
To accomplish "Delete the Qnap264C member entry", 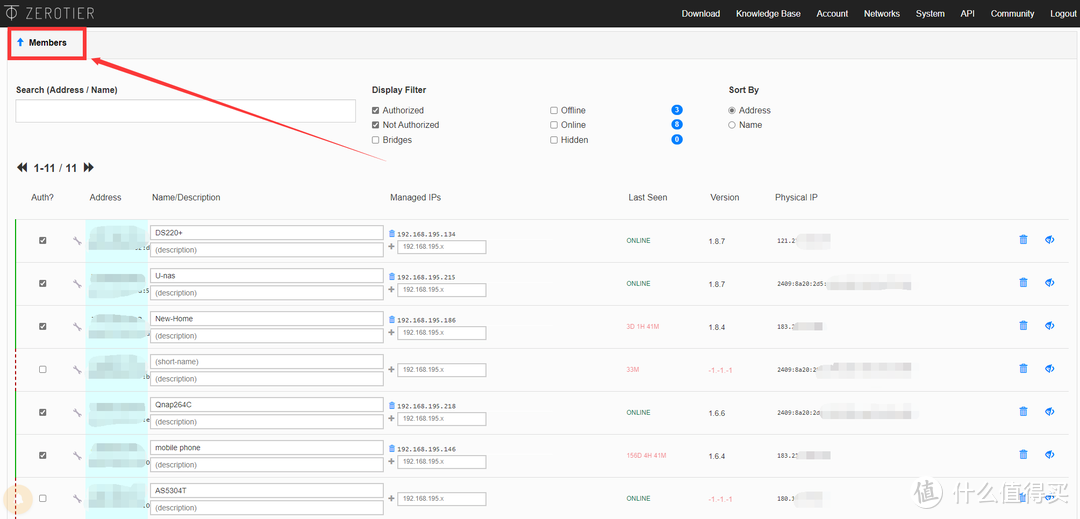I will (1022, 412).
